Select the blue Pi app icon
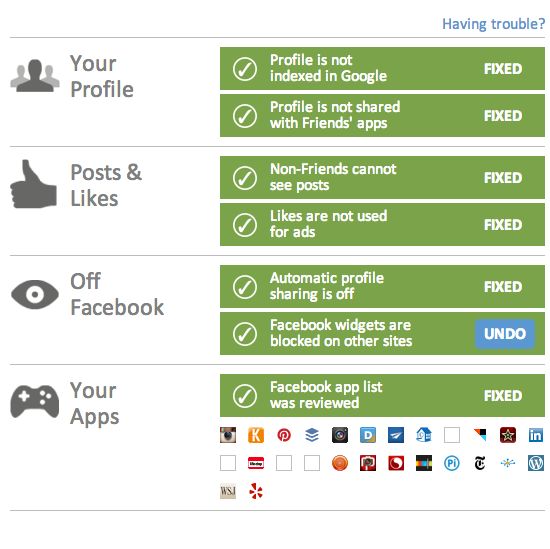The height and width of the screenshot is (549, 550). coord(452,463)
